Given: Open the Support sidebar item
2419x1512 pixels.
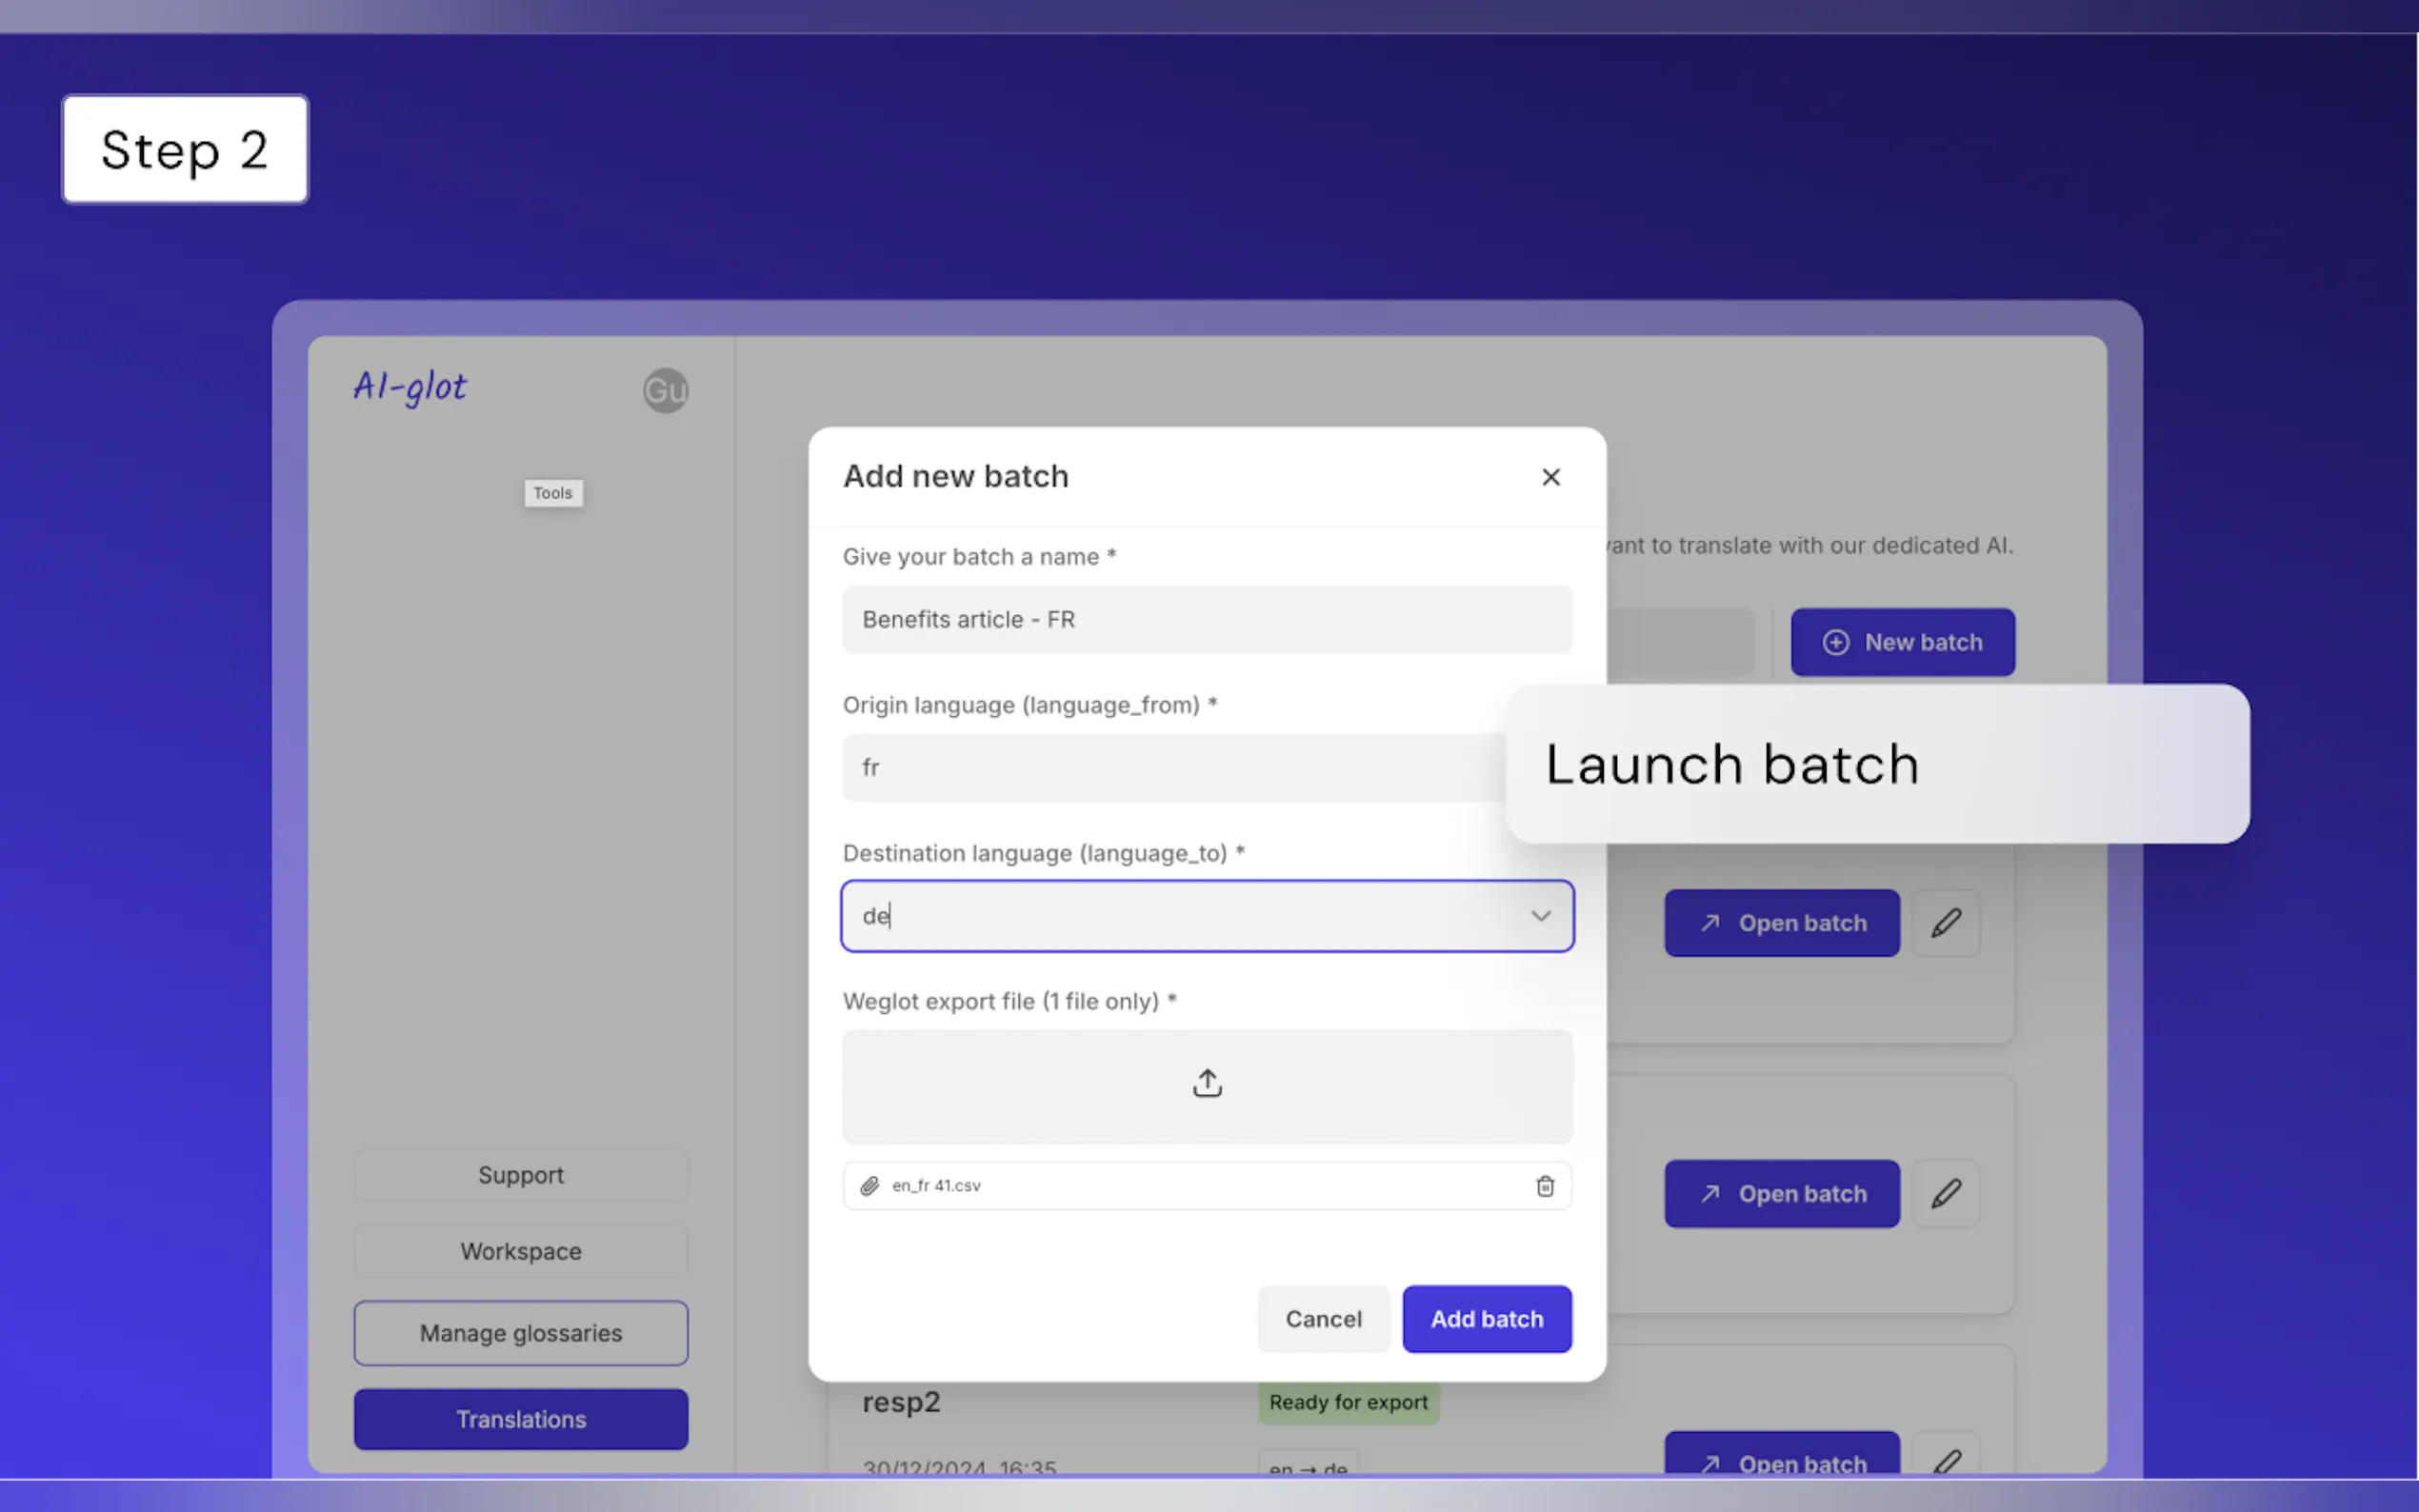Looking at the screenshot, I should (x=520, y=1175).
